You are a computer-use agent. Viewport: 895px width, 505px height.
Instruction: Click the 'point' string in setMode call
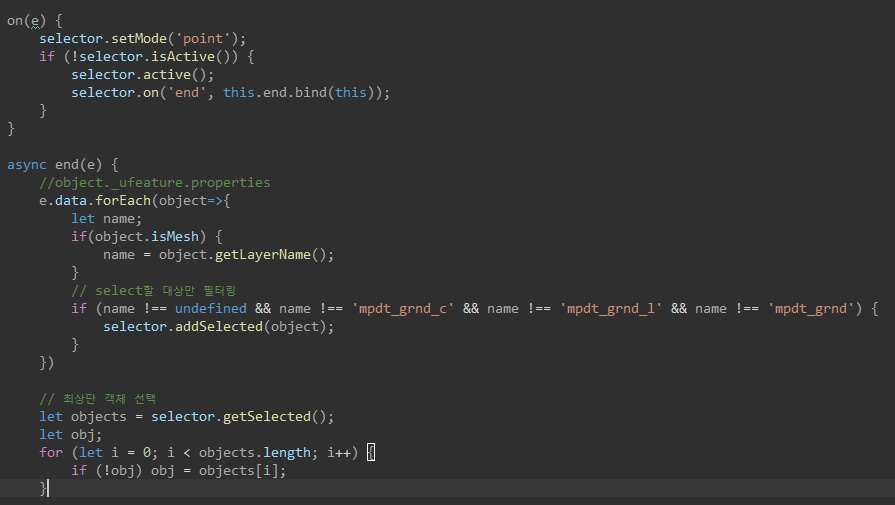pyautogui.click(x=203, y=39)
